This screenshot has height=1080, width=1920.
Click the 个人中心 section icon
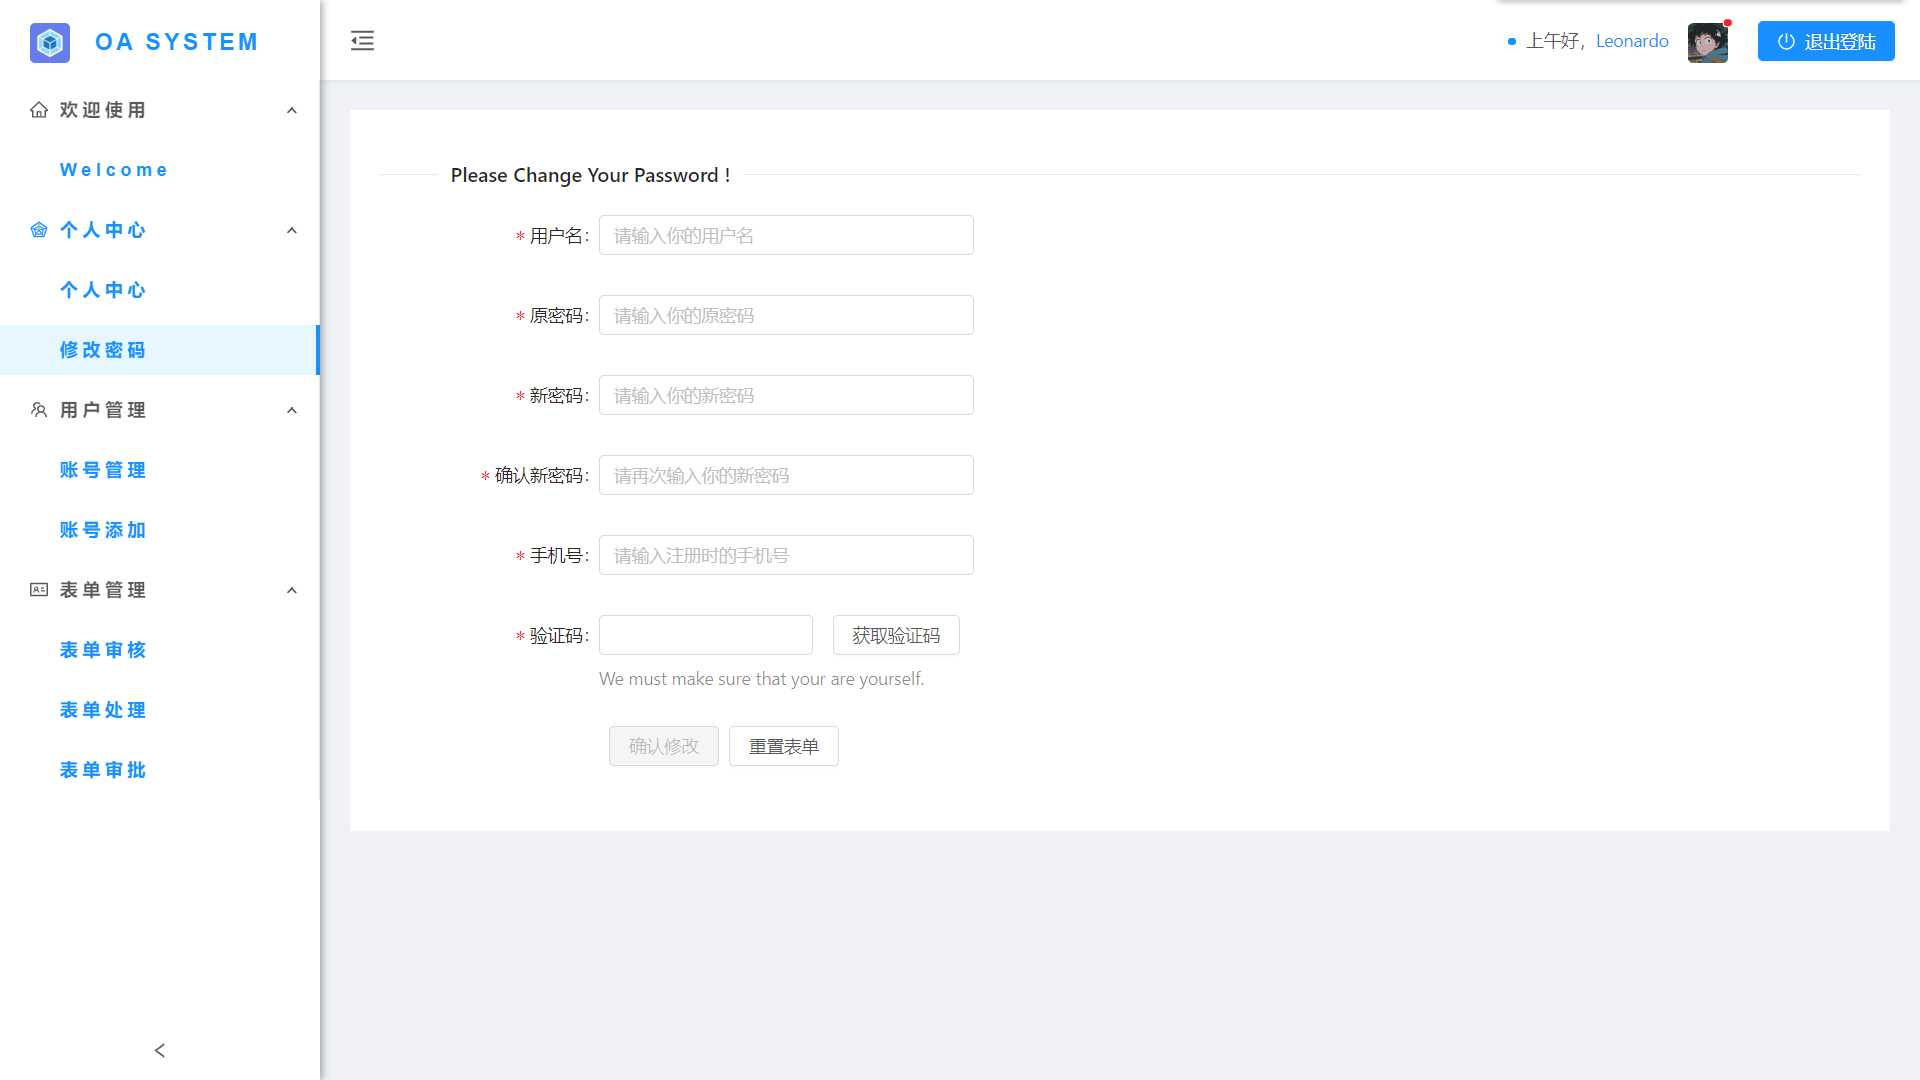[39, 230]
